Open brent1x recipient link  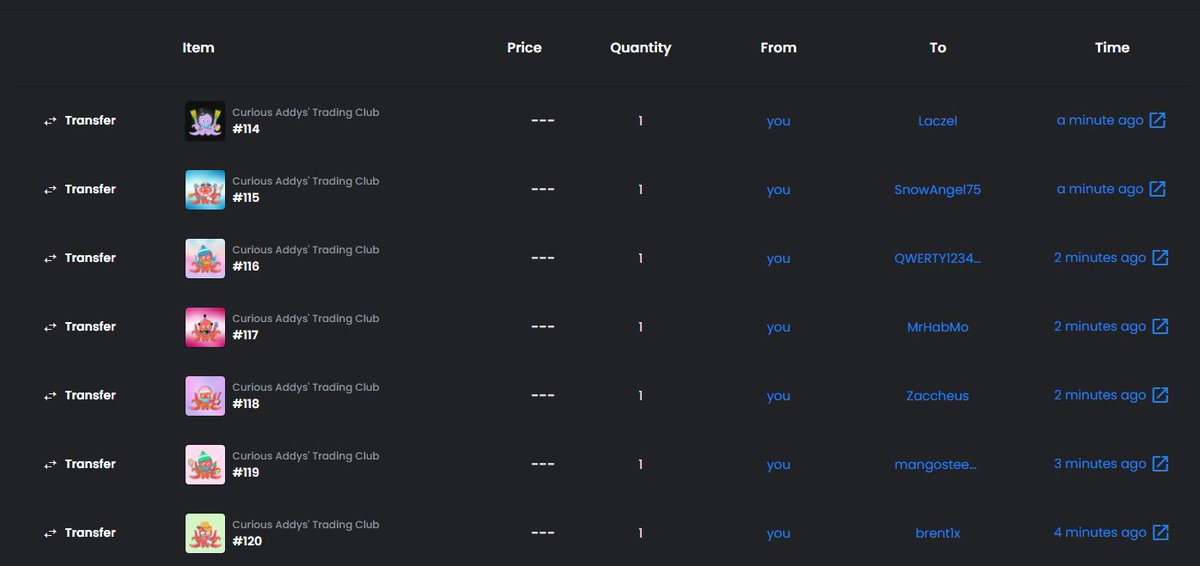(938, 533)
